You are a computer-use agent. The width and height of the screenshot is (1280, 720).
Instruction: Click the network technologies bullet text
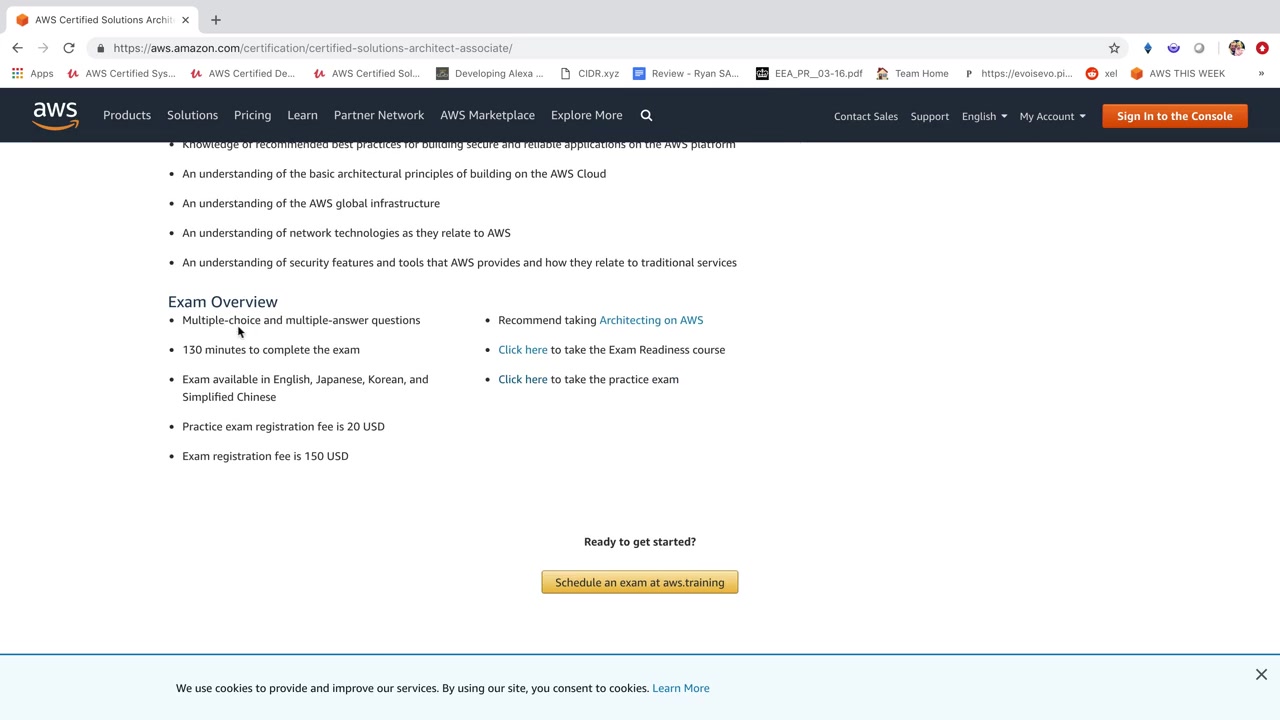coord(346,233)
